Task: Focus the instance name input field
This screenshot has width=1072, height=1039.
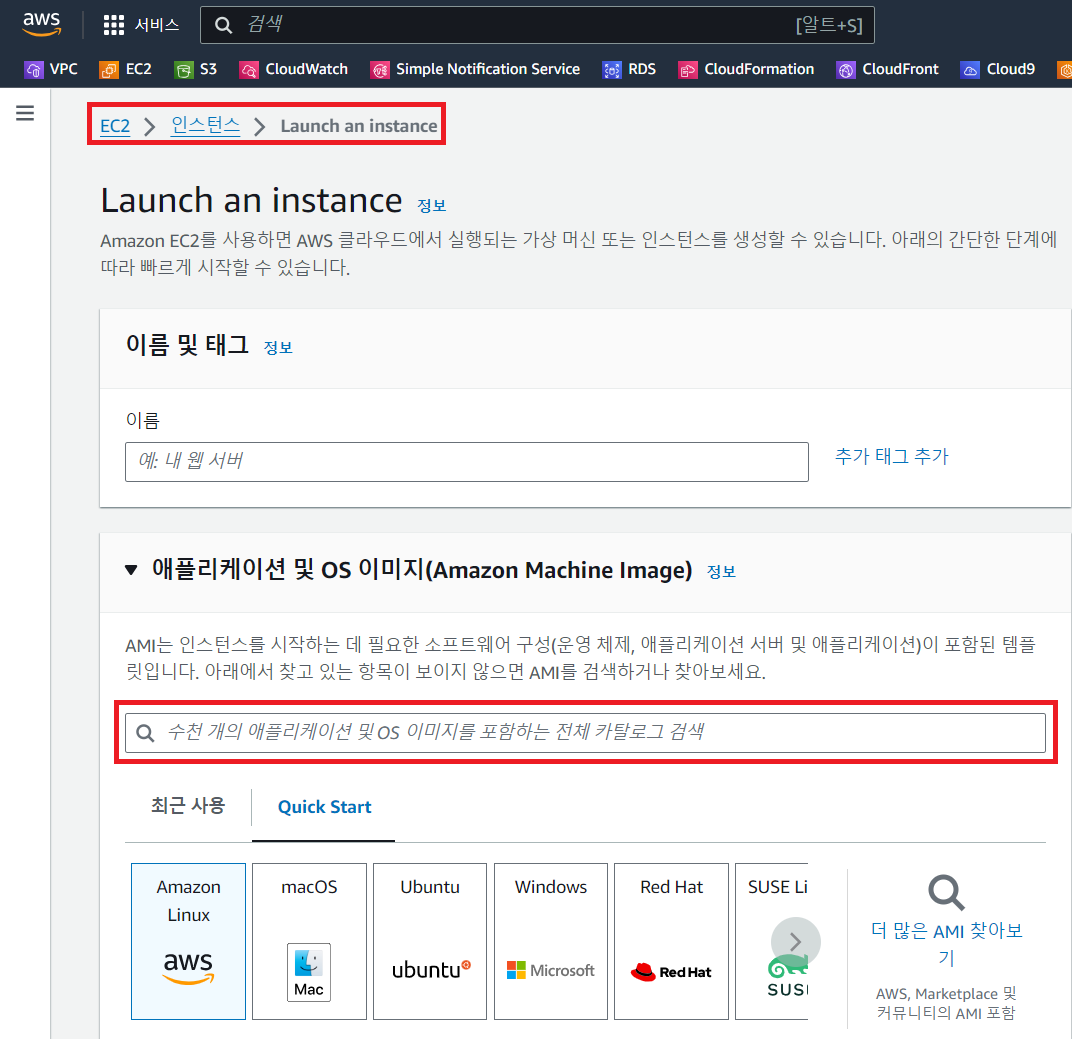Action: [466, 462]
